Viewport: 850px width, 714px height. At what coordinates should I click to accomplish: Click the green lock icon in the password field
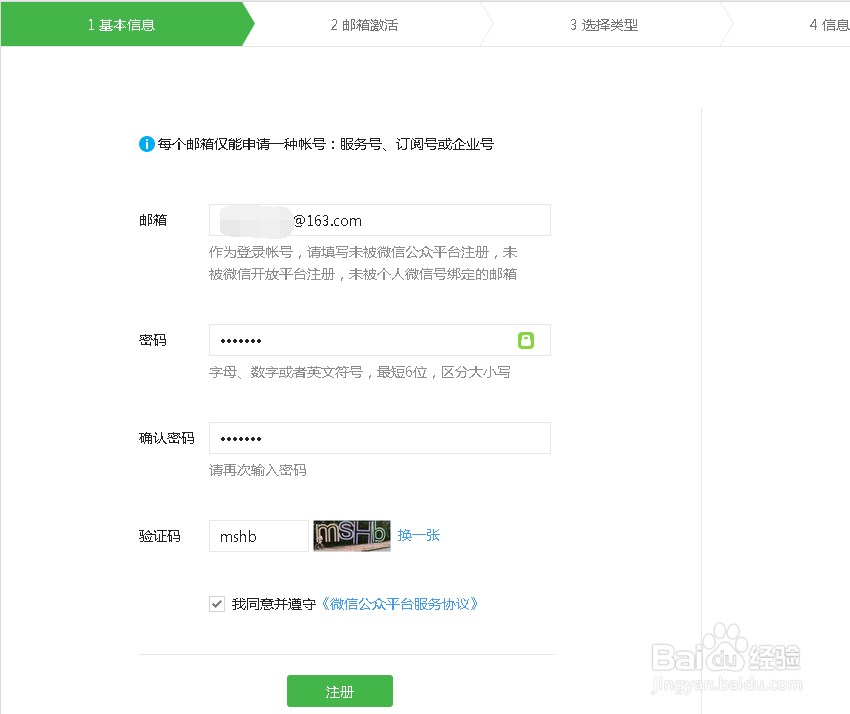coord(526,340)
